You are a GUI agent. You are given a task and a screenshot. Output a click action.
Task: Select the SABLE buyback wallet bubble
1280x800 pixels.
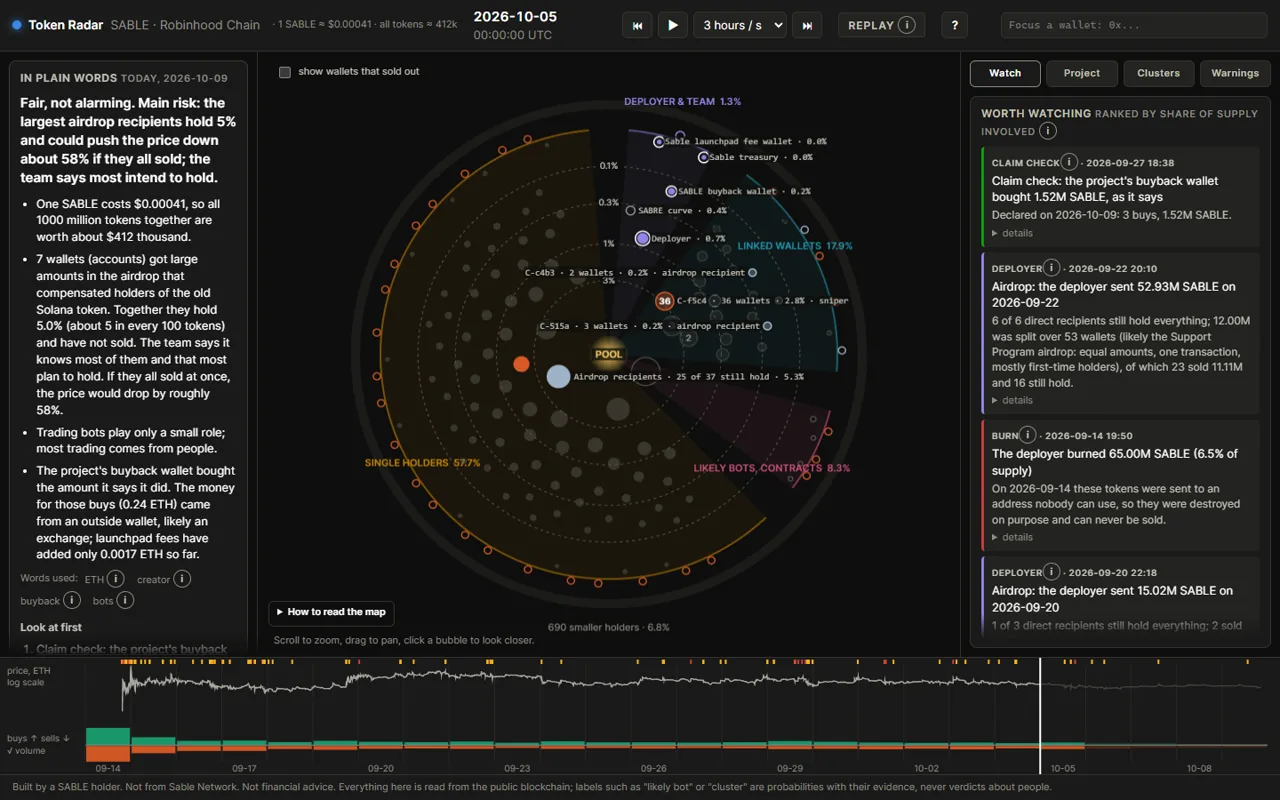pyautogui.click(x=671, y=191)
